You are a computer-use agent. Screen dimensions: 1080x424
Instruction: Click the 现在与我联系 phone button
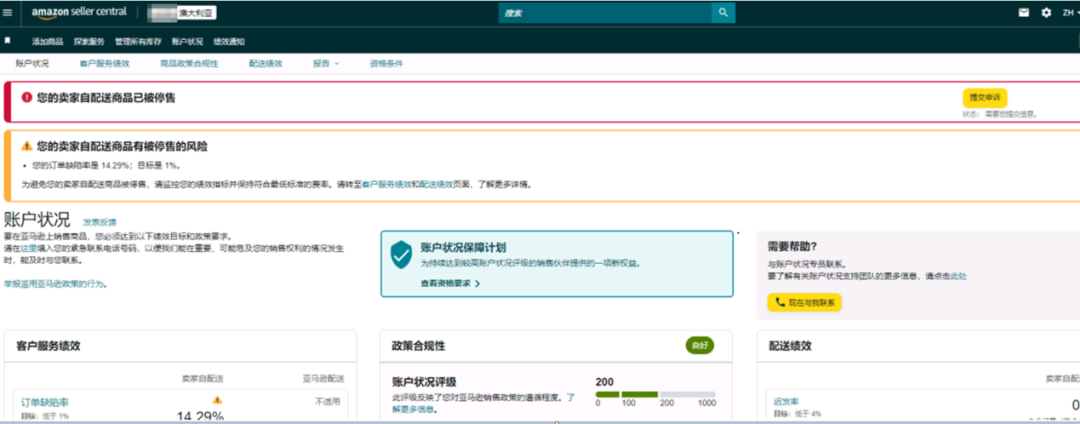(x=804, y=302)
